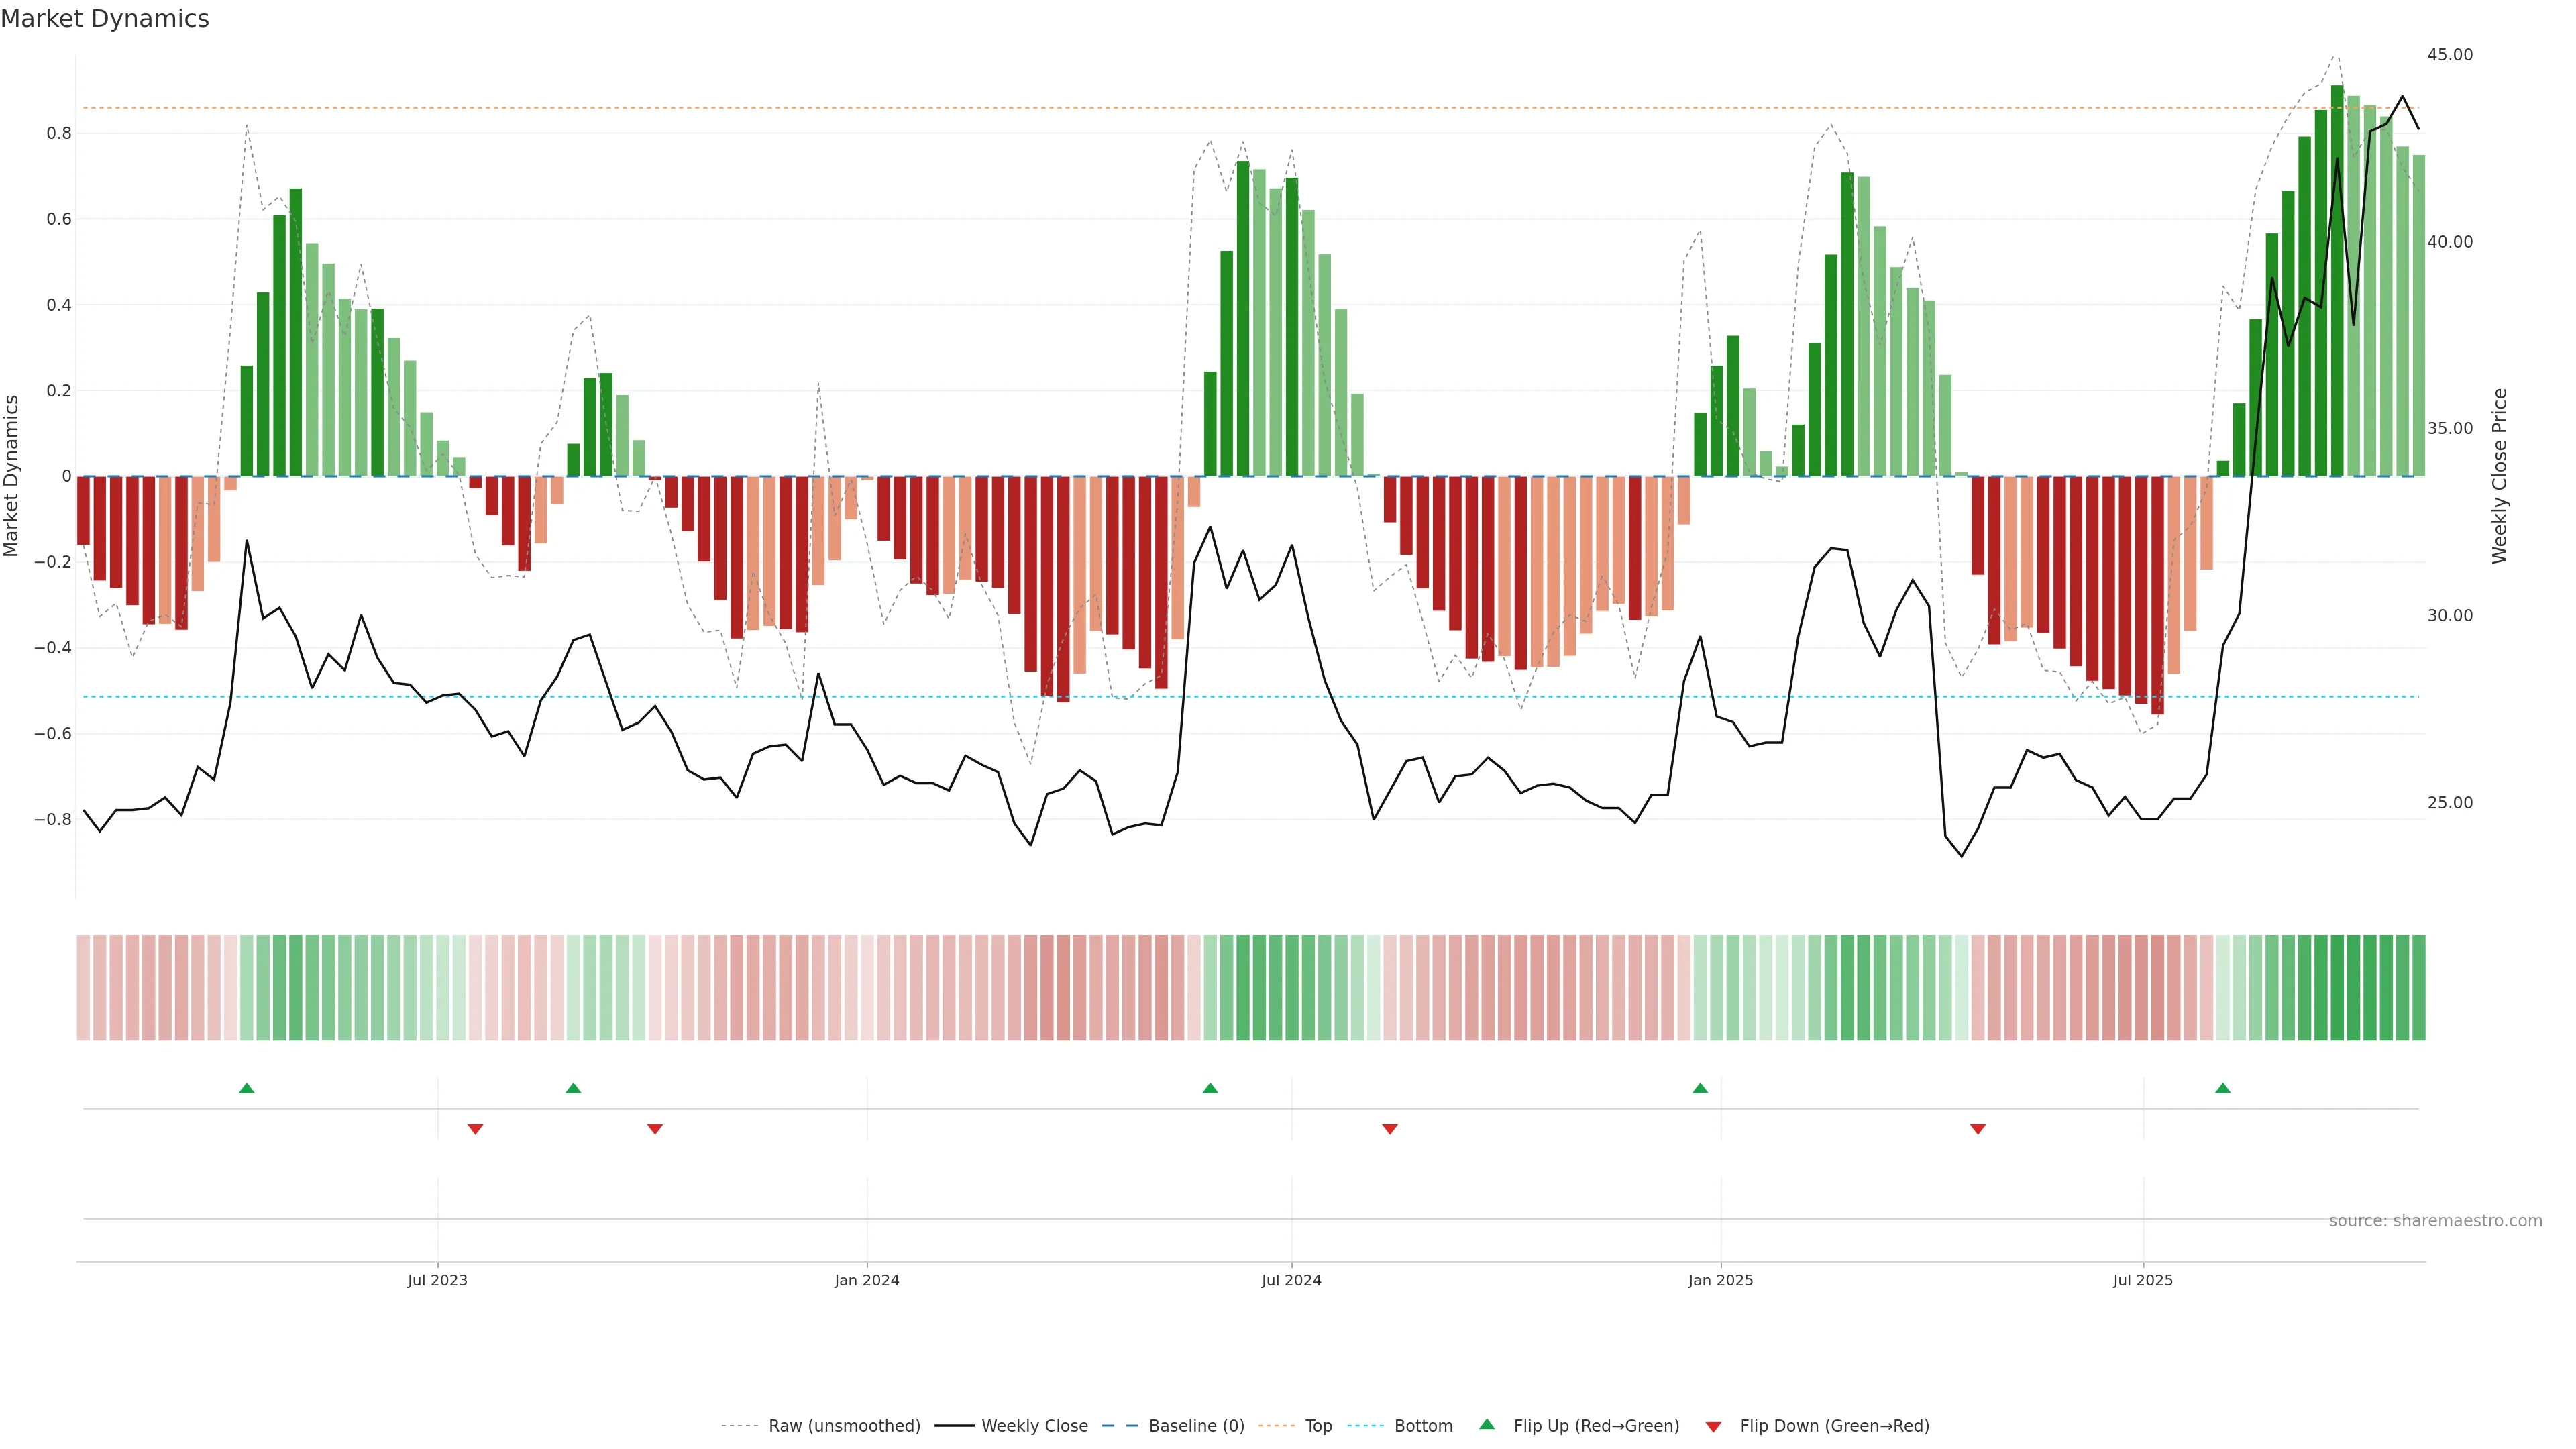The width and height of the screenshot is (2576, 1449).
Task: Click the red flip-down marker before Jul 2025
Action: [1977, 1129]
